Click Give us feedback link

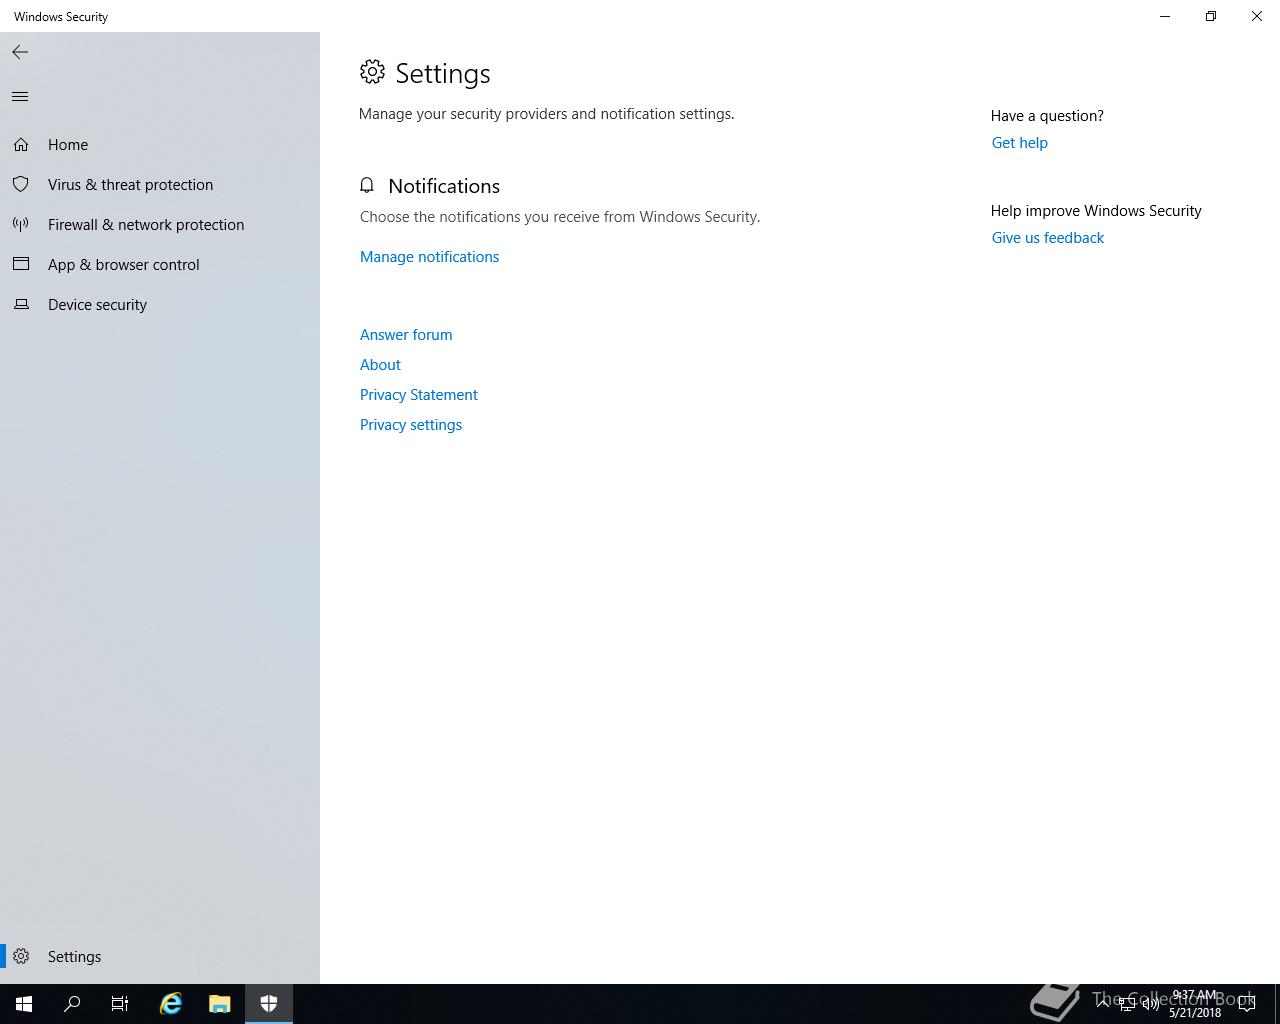point(1047,238)
